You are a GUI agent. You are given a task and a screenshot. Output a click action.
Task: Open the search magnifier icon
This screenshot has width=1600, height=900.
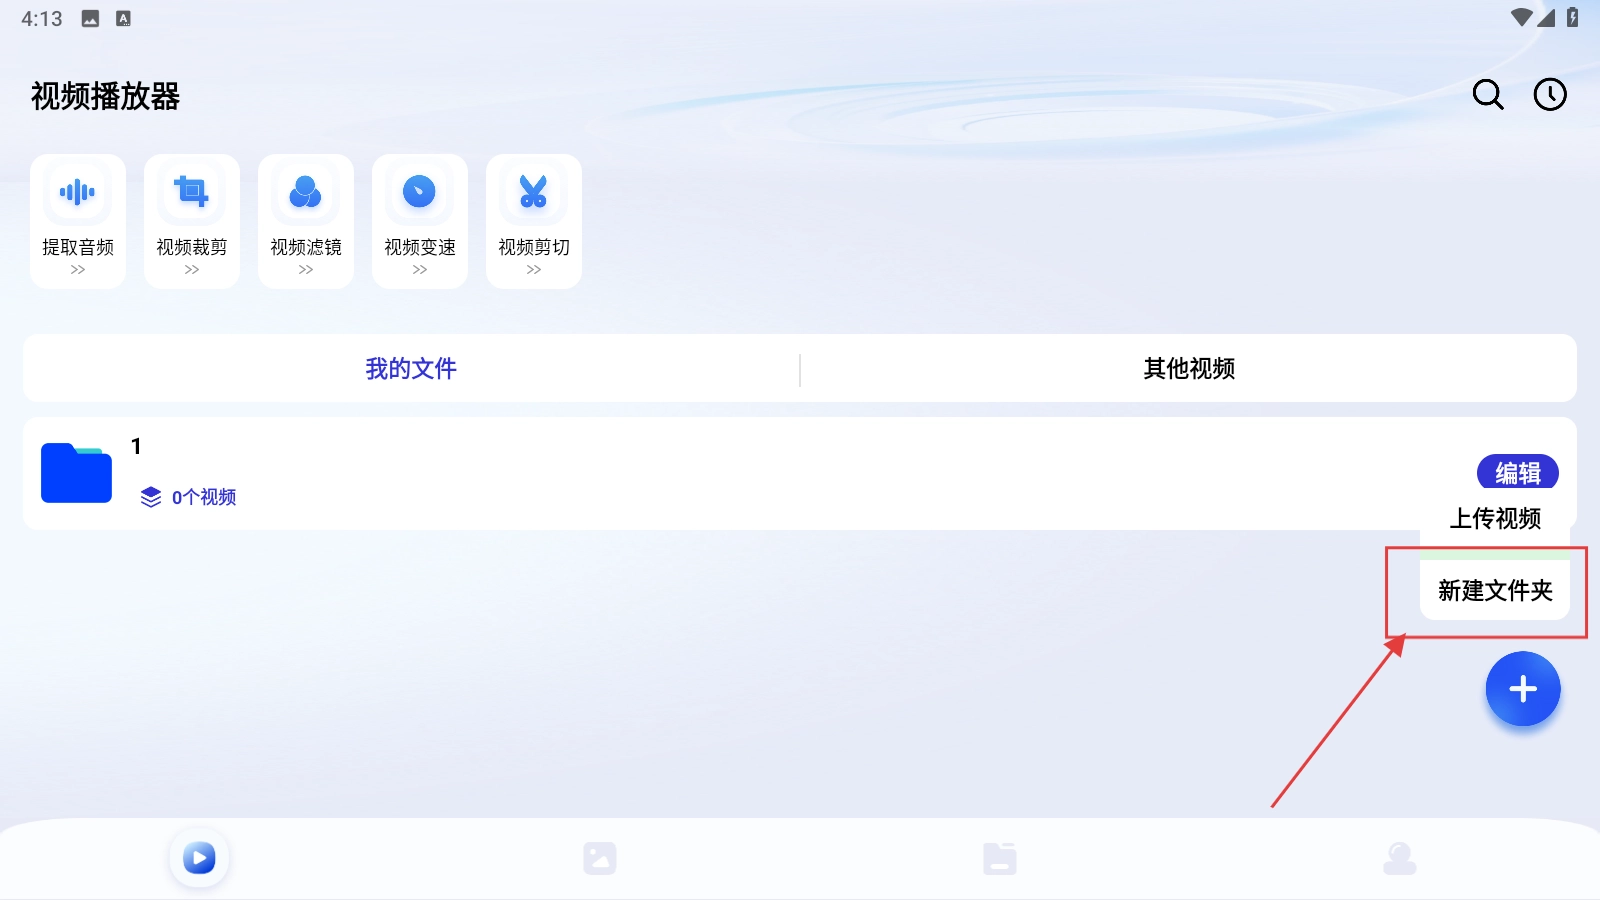(1488, 95)
